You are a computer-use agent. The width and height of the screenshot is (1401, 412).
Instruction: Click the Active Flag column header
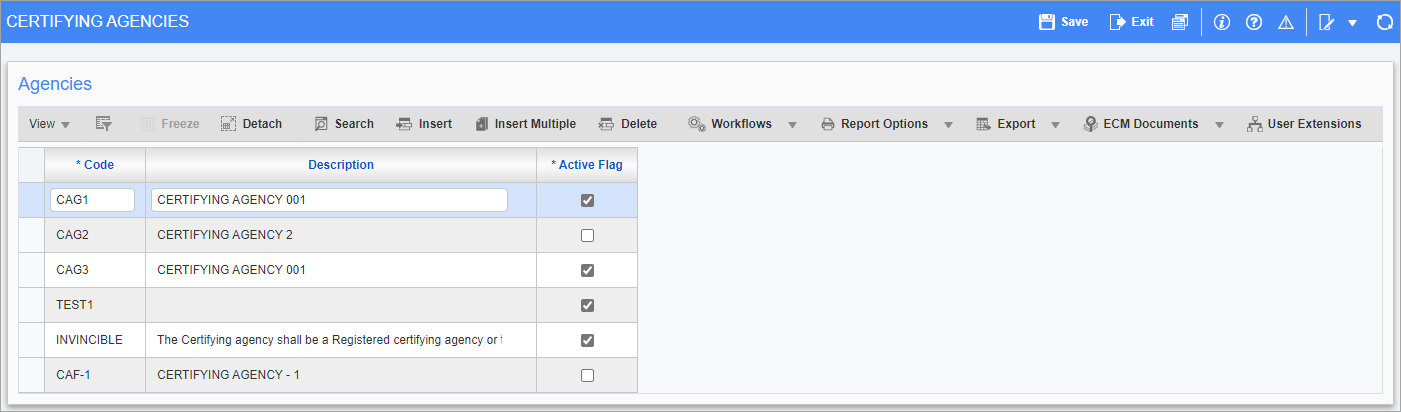coord(587,165)
